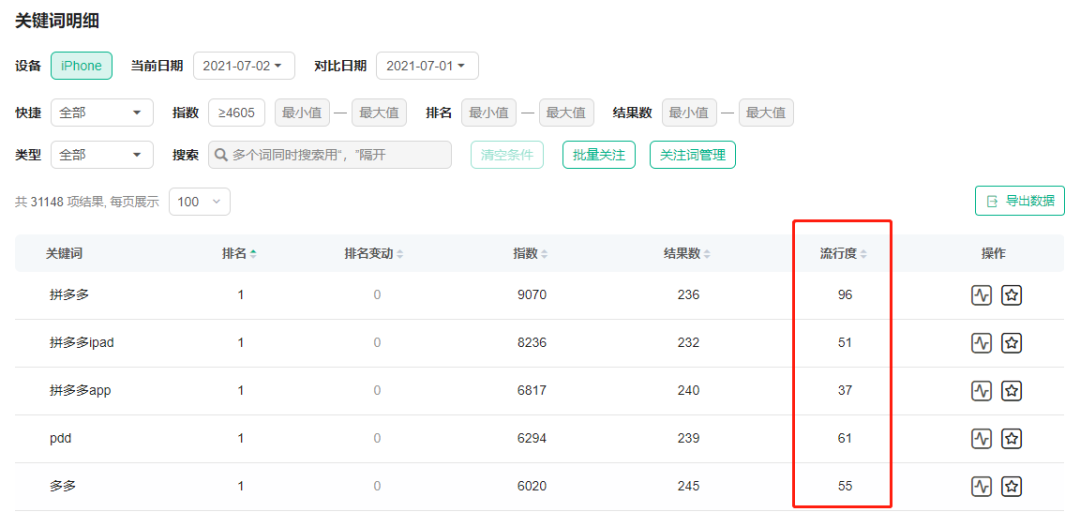Star the 多多 keyword
1080x512 pixels.
[x=1011, y=487]
